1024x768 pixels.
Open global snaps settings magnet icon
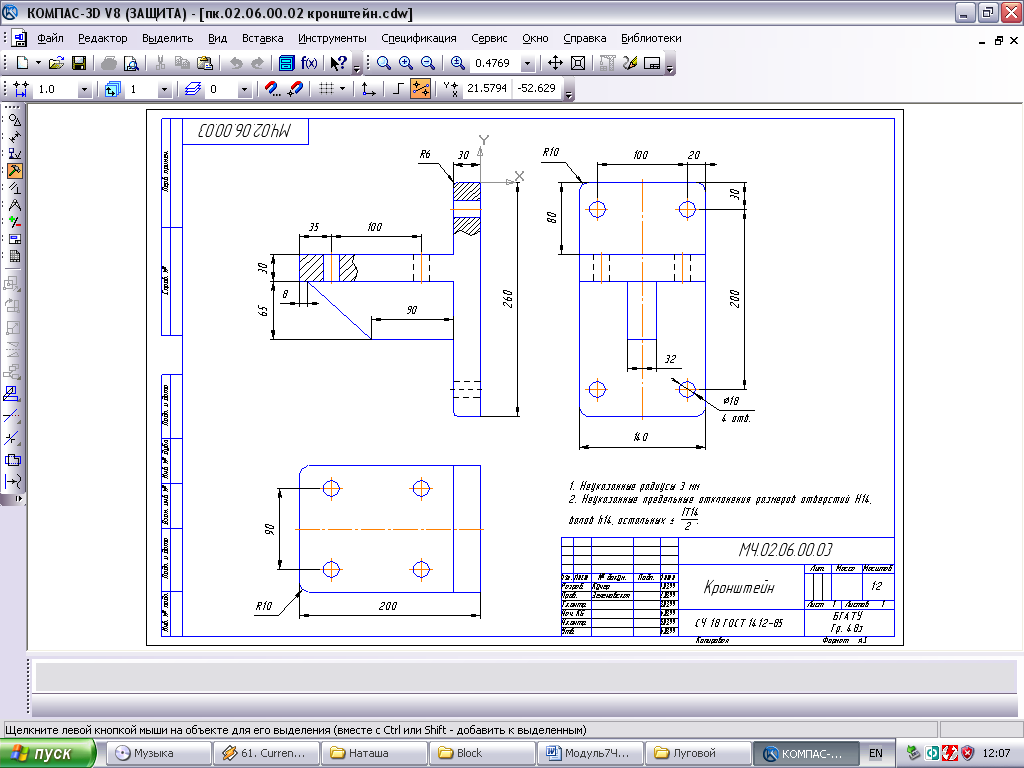[272, 89]
